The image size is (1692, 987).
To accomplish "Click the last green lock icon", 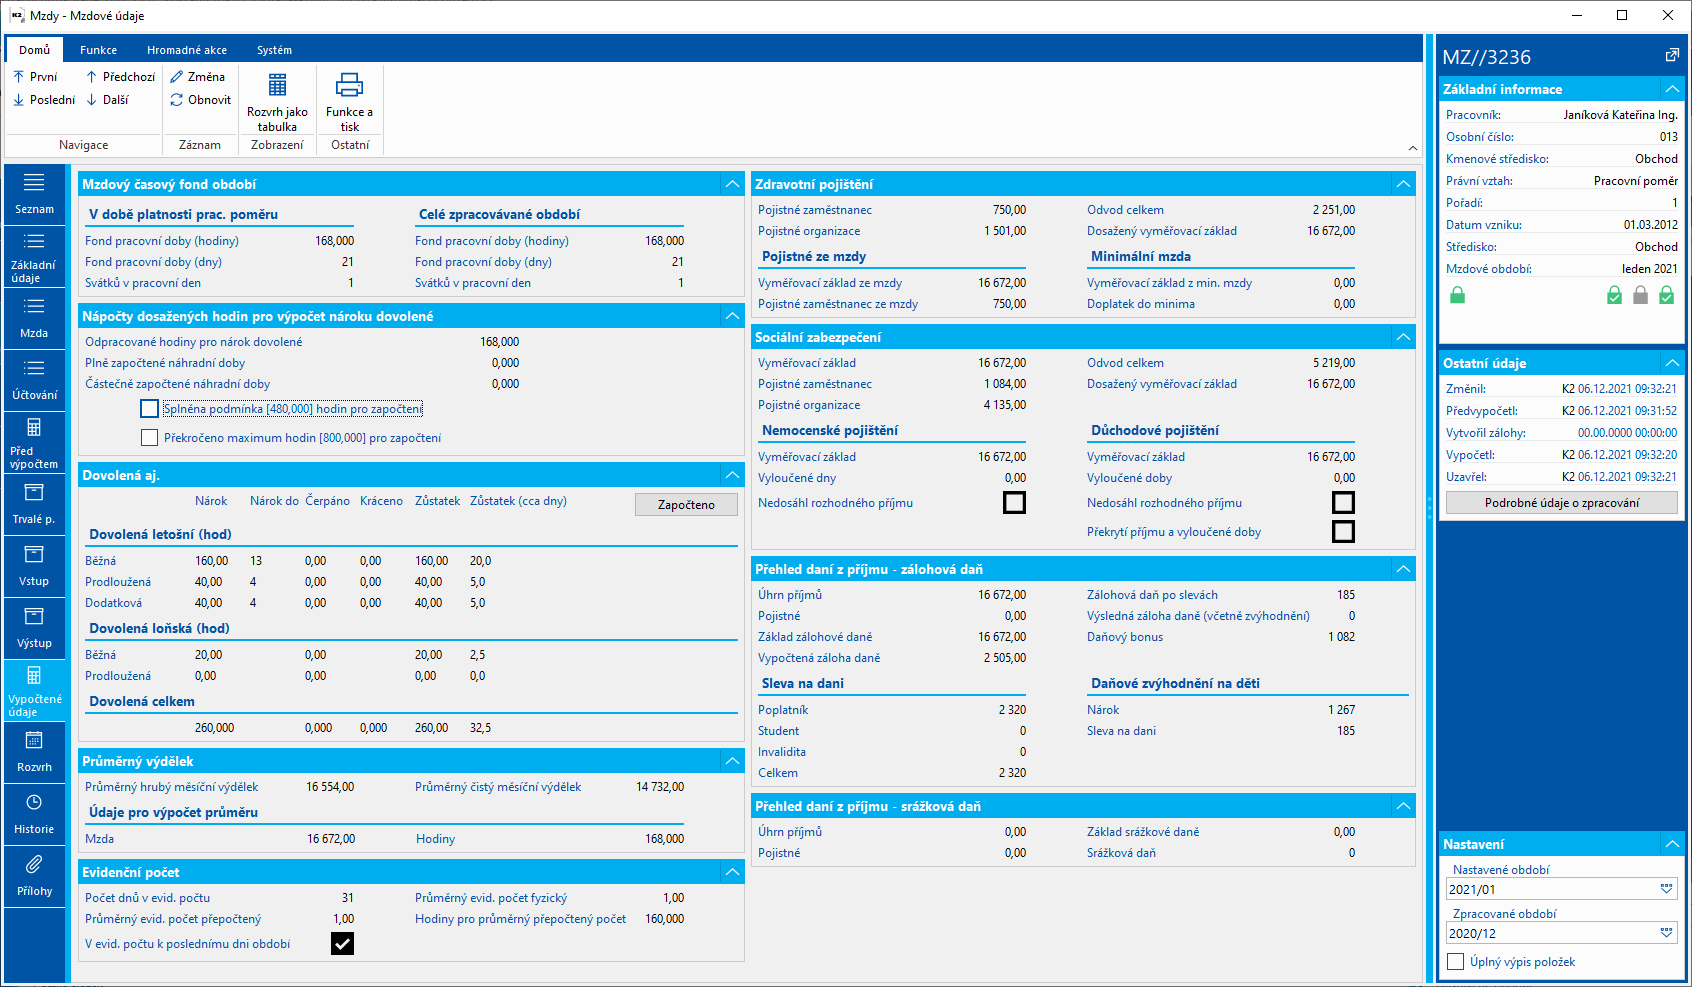I will tap(1666, 295).
